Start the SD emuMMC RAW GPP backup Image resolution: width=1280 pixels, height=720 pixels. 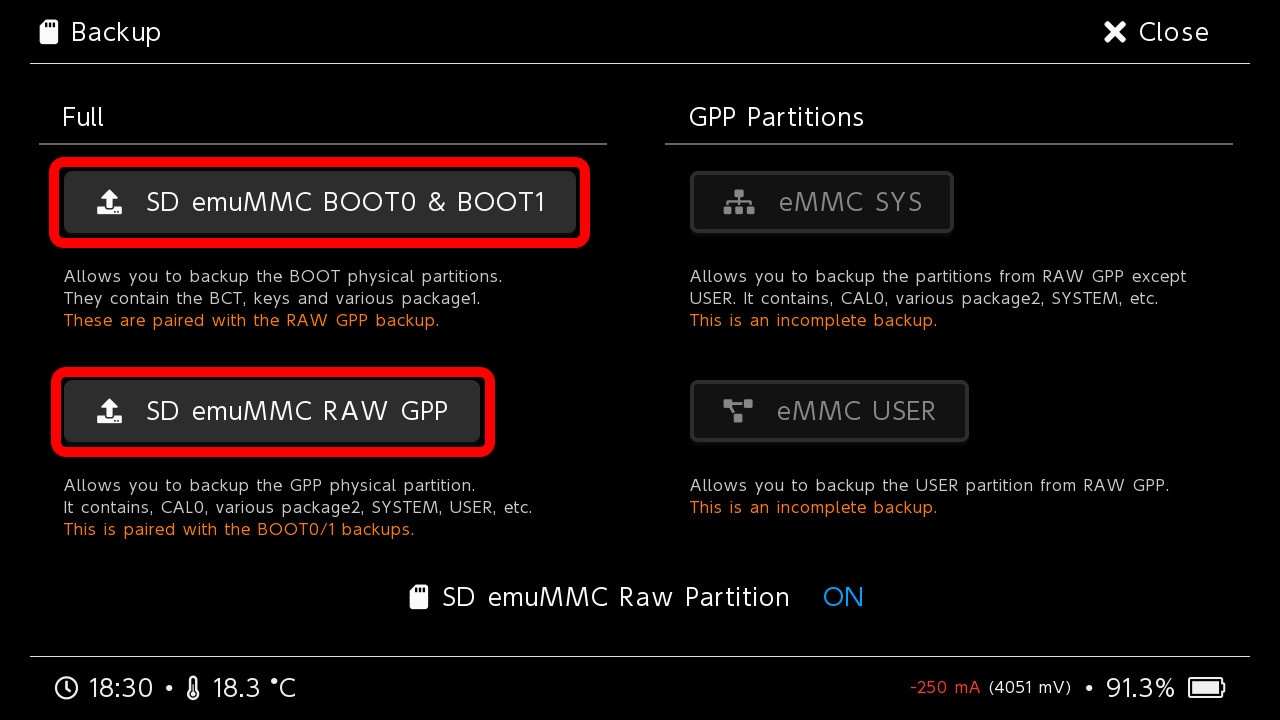pyautogui.click(x=297, y=411)
